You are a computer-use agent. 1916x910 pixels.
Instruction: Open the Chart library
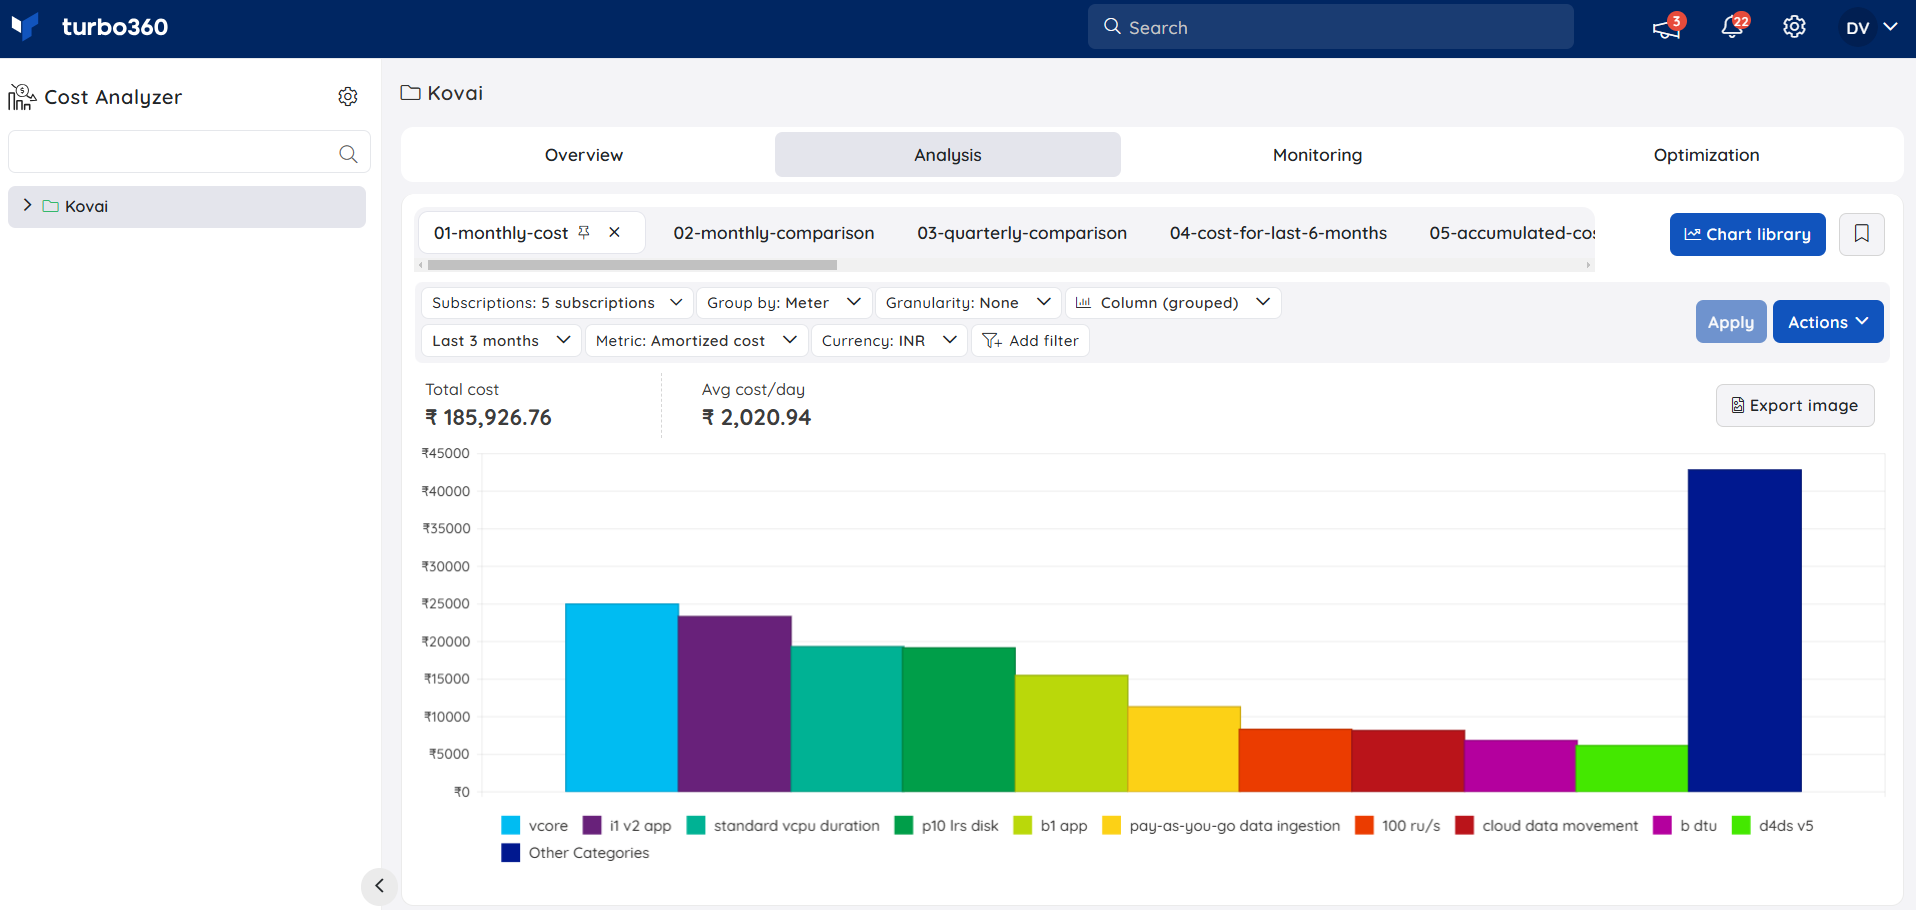(1747, 234)
